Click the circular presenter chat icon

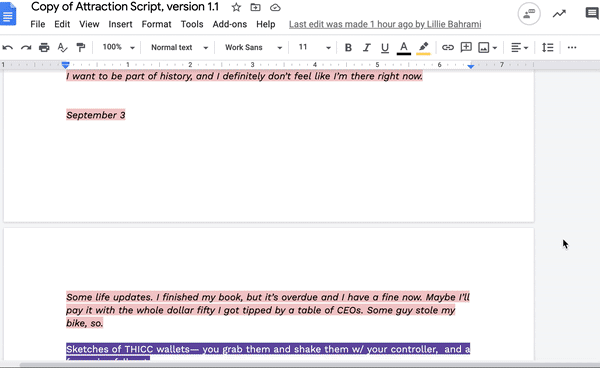tap(529, 14)
